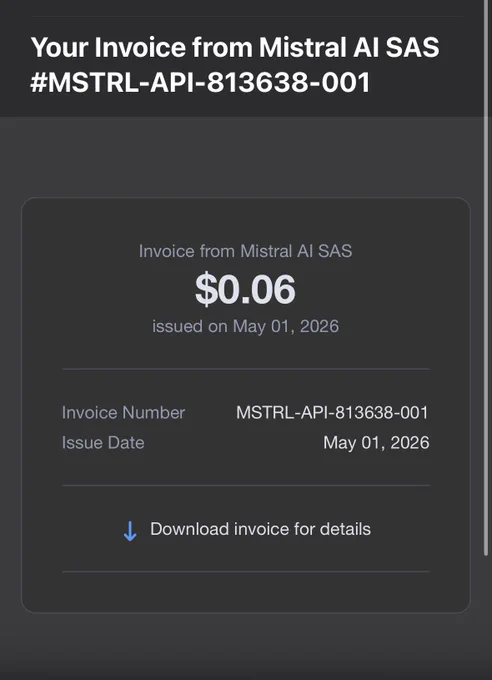Click the email subject line Your Invoice from Mistral AI SAS

(x=235, y=47)
